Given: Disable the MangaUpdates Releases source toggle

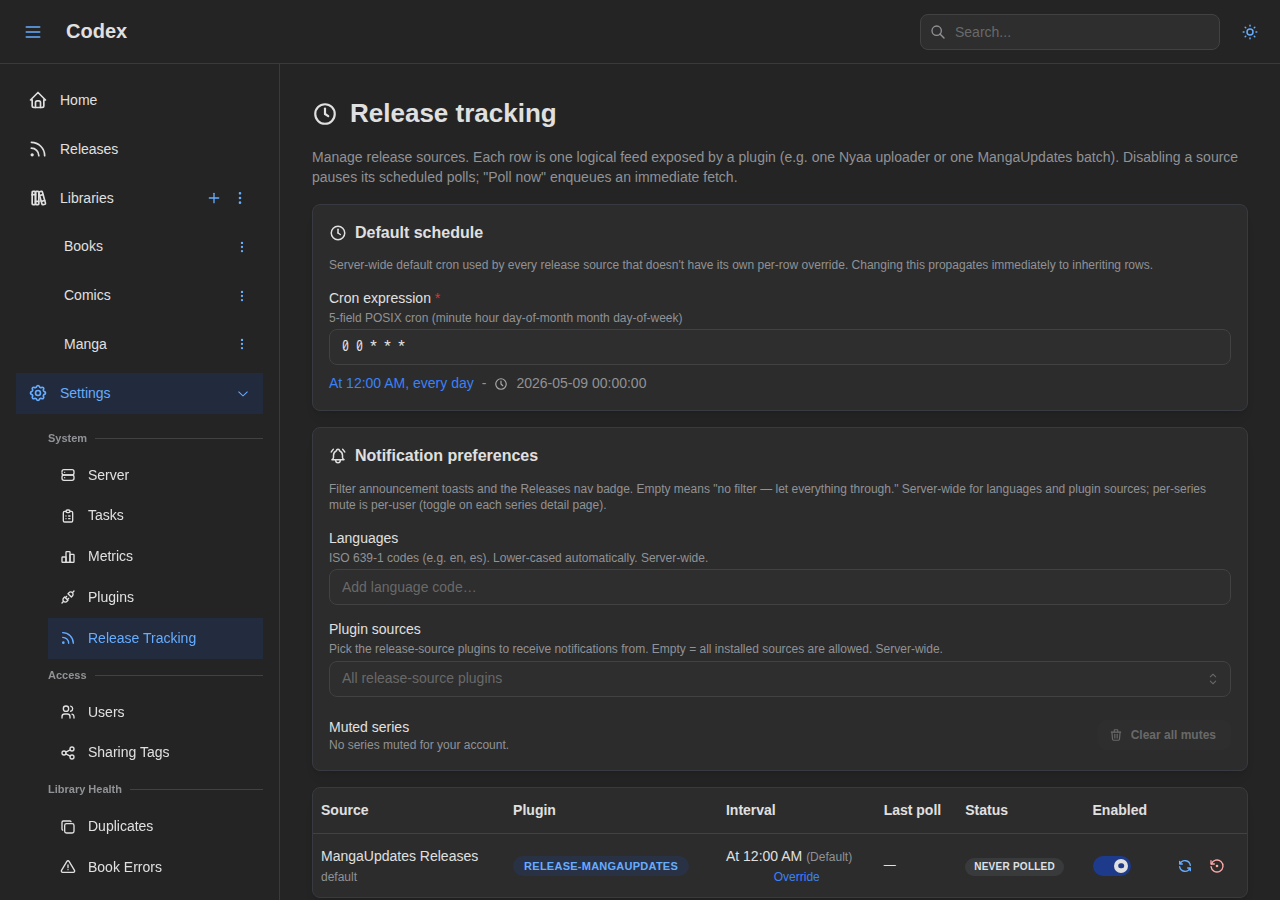Looking at the screenshot, I should tap(1112, 866).
